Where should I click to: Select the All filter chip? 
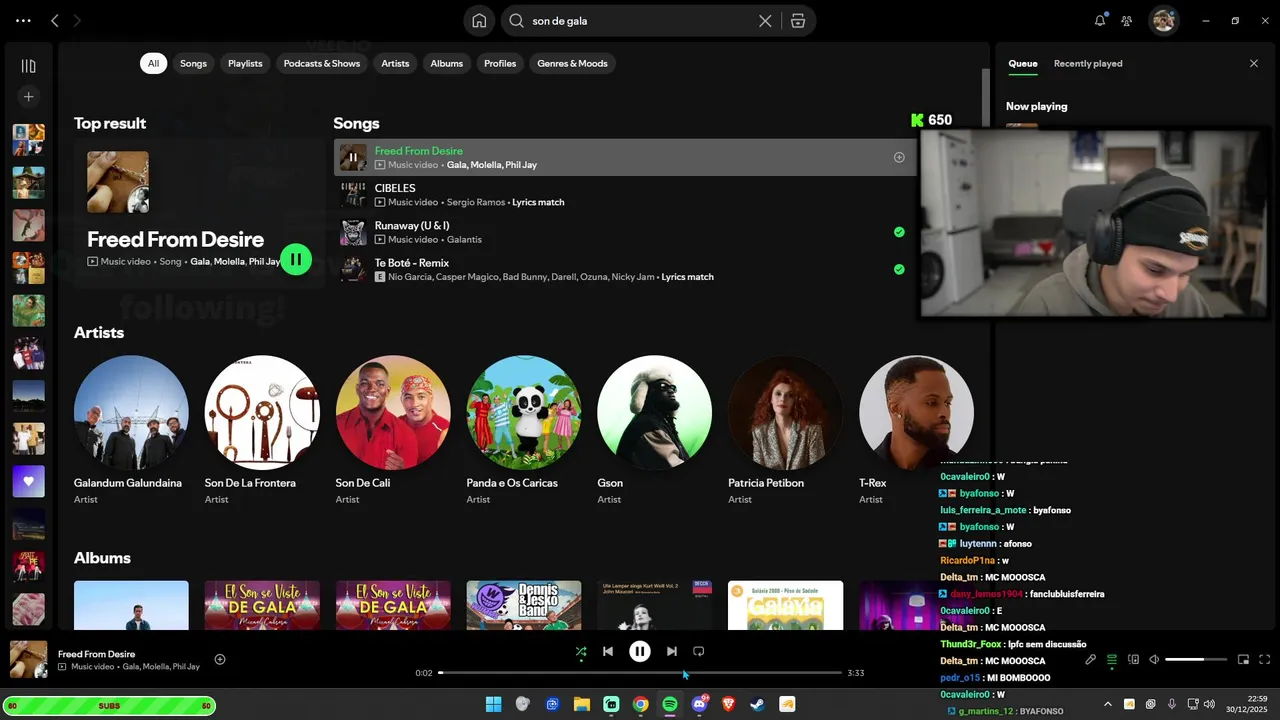[x=153, y=63]
